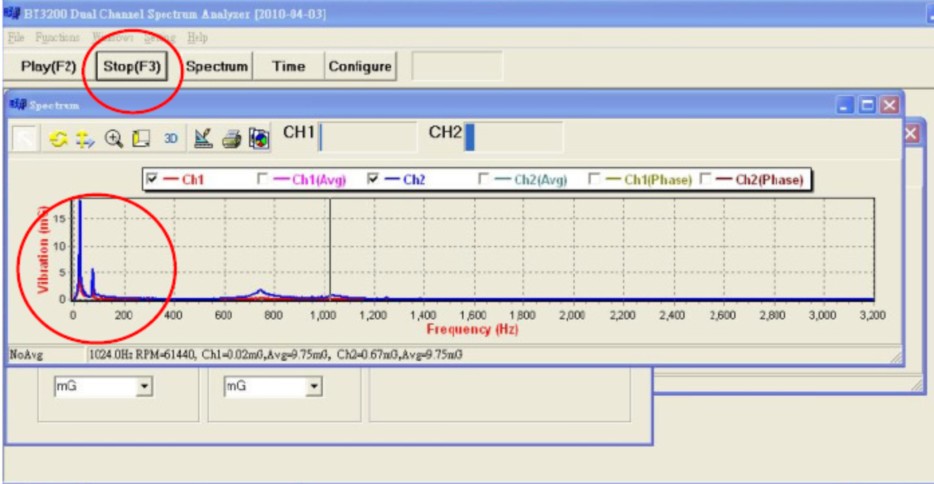Click the Spectrum window title icon

18,105
